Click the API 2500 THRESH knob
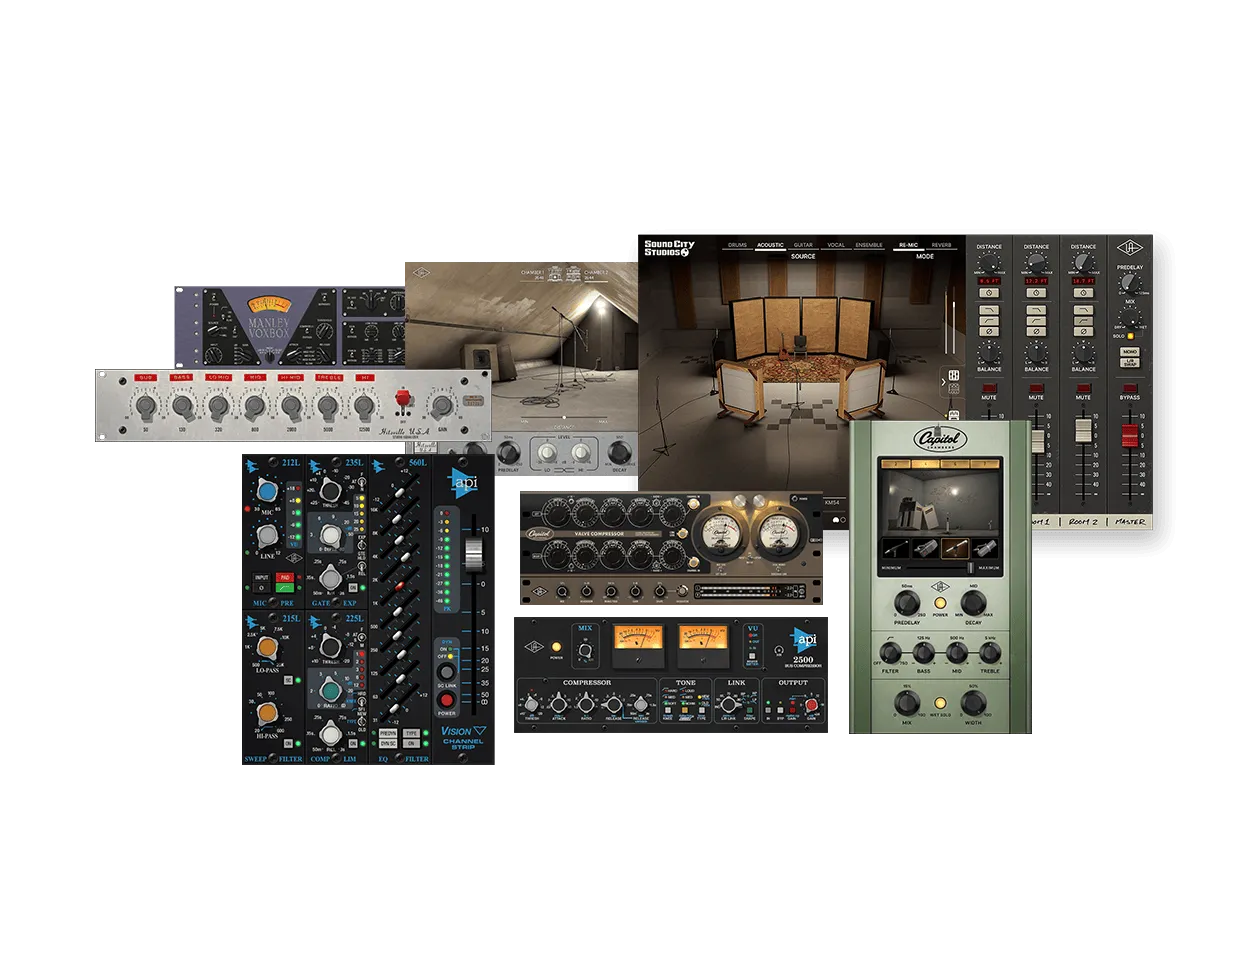Viewport: 1248px width, 980px height. pos(532,704)
